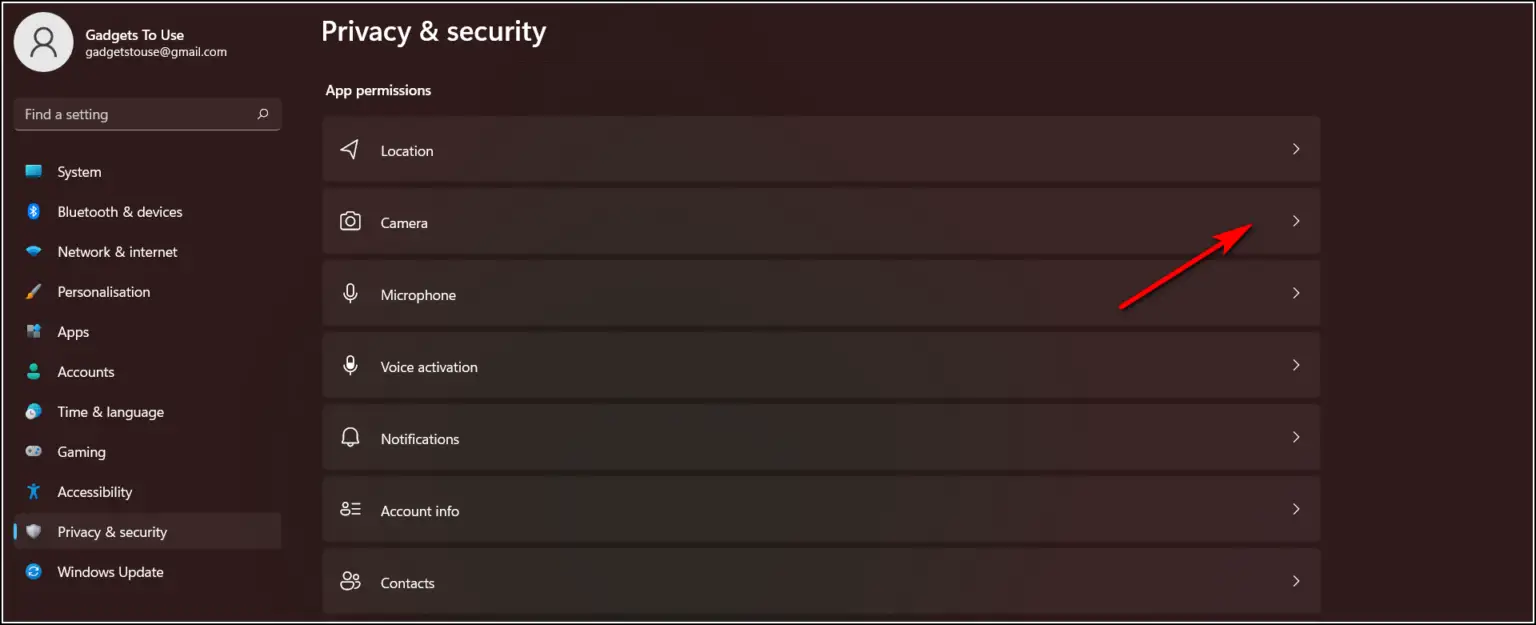Click the Camera icon
The width and height of the screenshot is (1536, 625).
350,222
